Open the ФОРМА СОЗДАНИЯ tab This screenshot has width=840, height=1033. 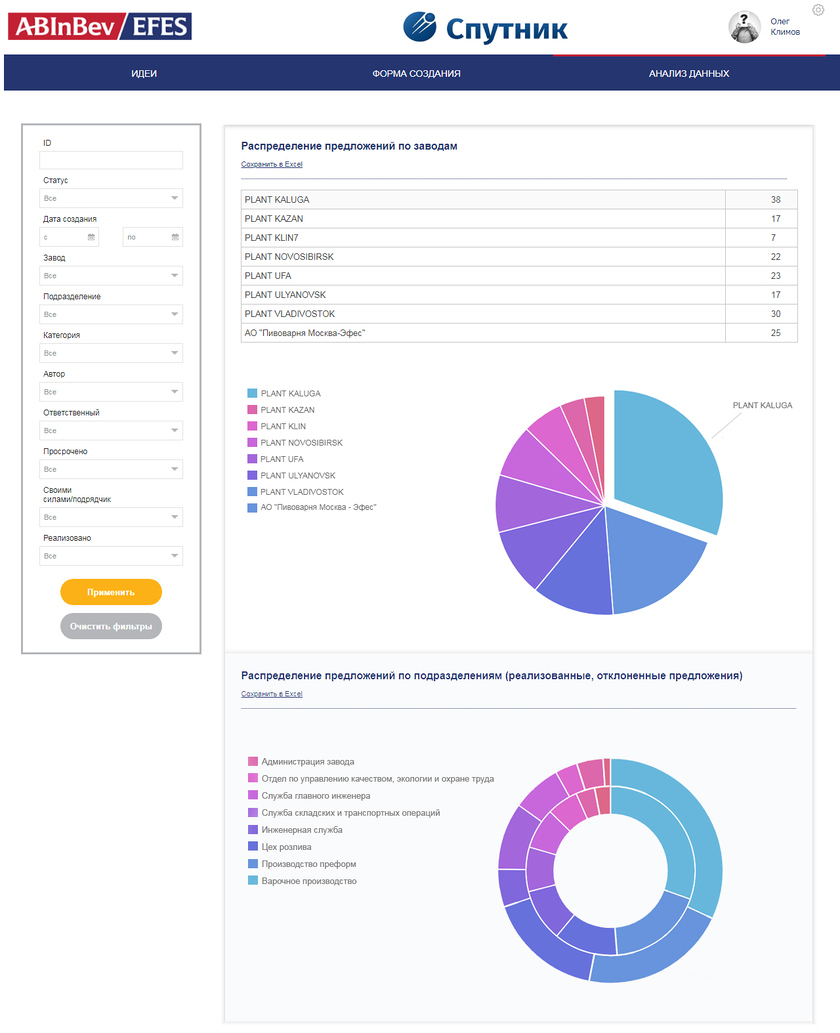click(x=416, y=74)
